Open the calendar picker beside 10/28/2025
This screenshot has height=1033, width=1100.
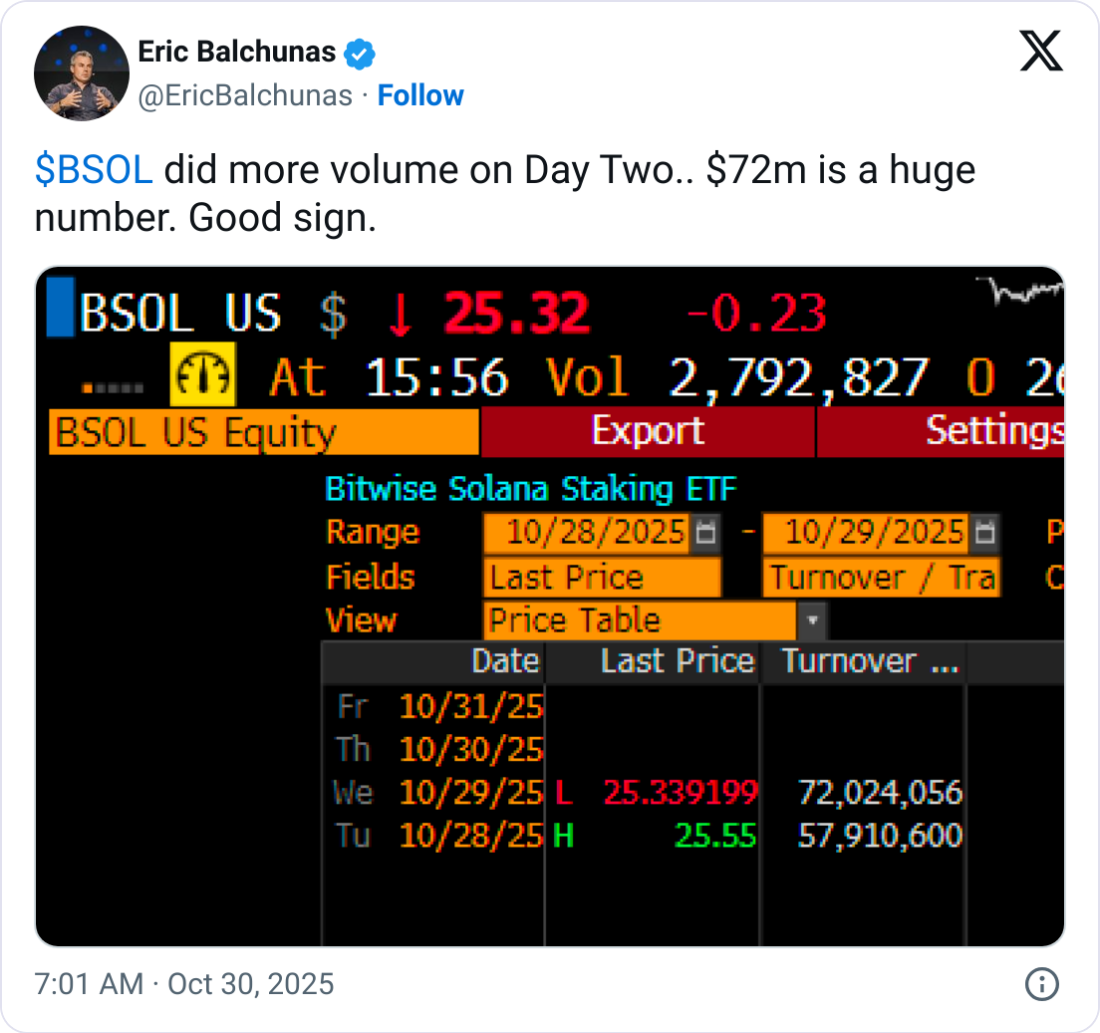tap(706, 532)
